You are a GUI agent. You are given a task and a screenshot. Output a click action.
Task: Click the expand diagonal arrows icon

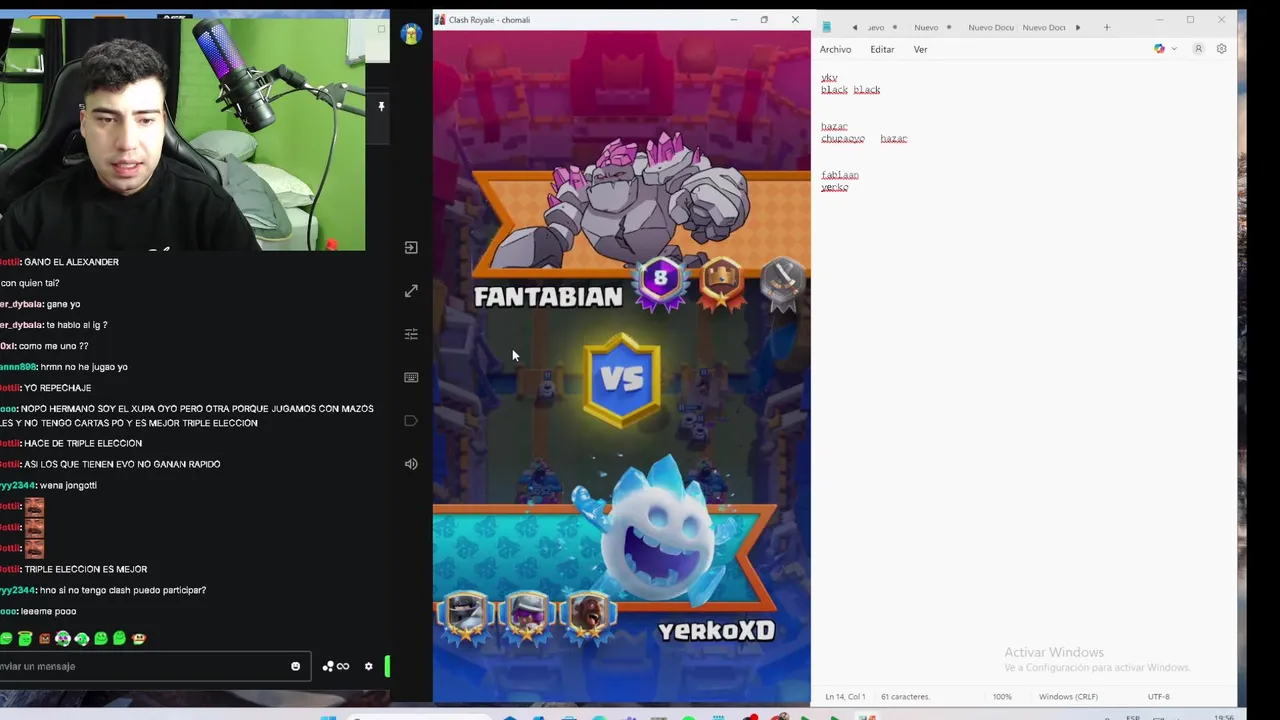pos(411,291)
